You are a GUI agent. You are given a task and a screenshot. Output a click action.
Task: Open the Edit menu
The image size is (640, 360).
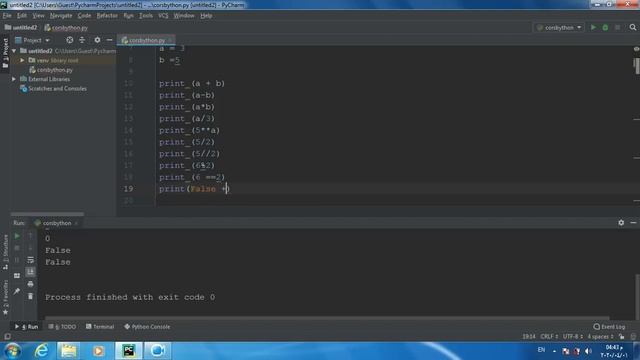point(22,16)
